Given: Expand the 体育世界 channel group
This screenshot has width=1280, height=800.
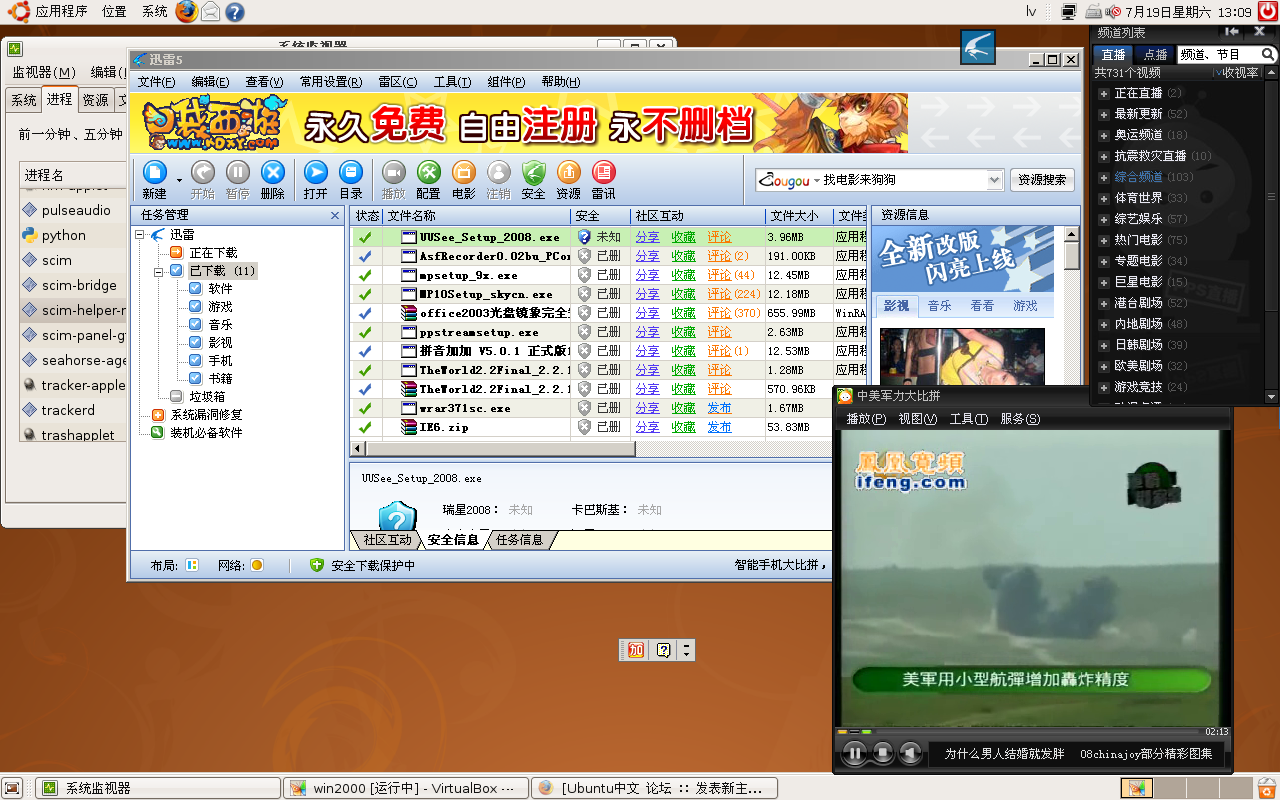Looking at the screenshot, I should 1104,198.
